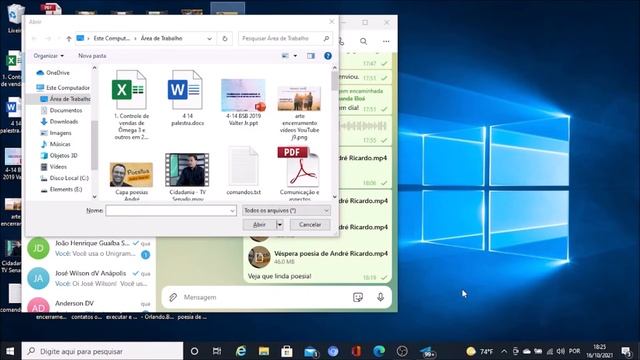This screenshot has width=640, height=360.
Task: Click the search icon in chat header
Action: click(363, 41)
